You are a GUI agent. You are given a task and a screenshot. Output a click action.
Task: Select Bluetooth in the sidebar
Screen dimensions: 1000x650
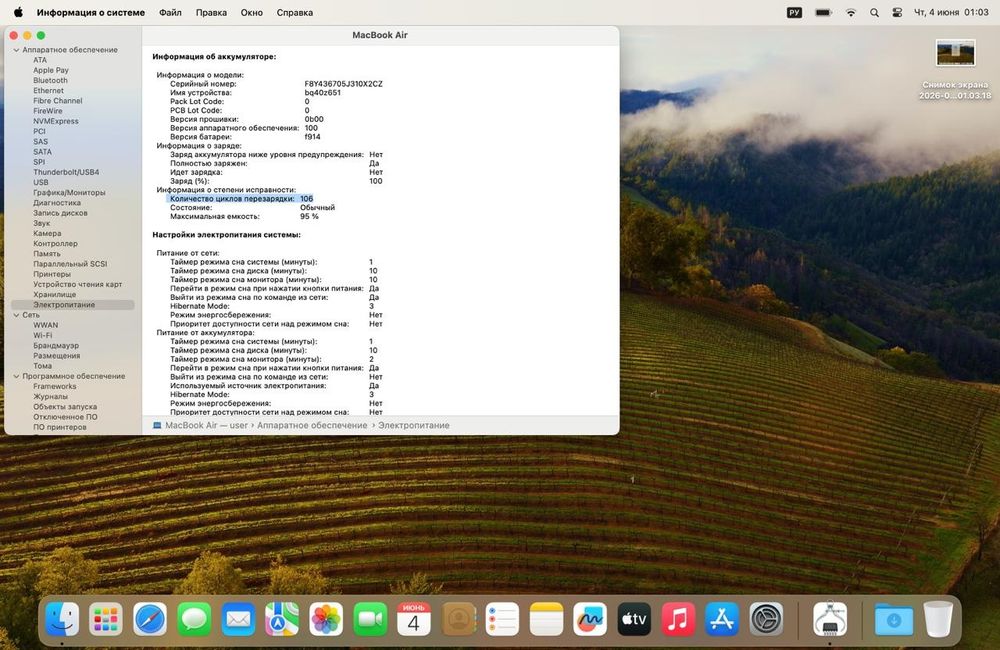click(x=50, y=80)
